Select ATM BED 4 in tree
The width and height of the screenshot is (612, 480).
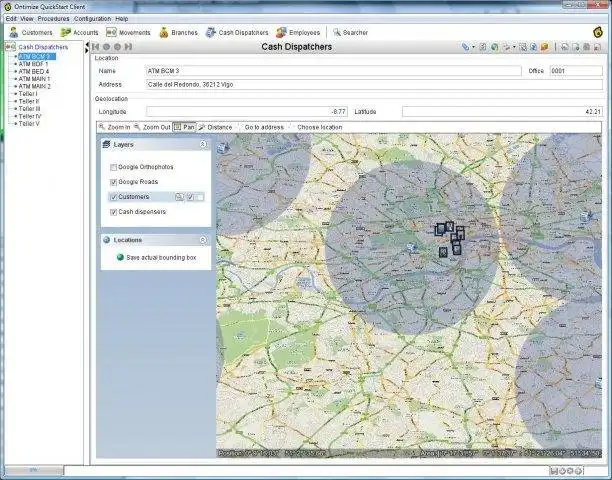click(x=34, y=71)
